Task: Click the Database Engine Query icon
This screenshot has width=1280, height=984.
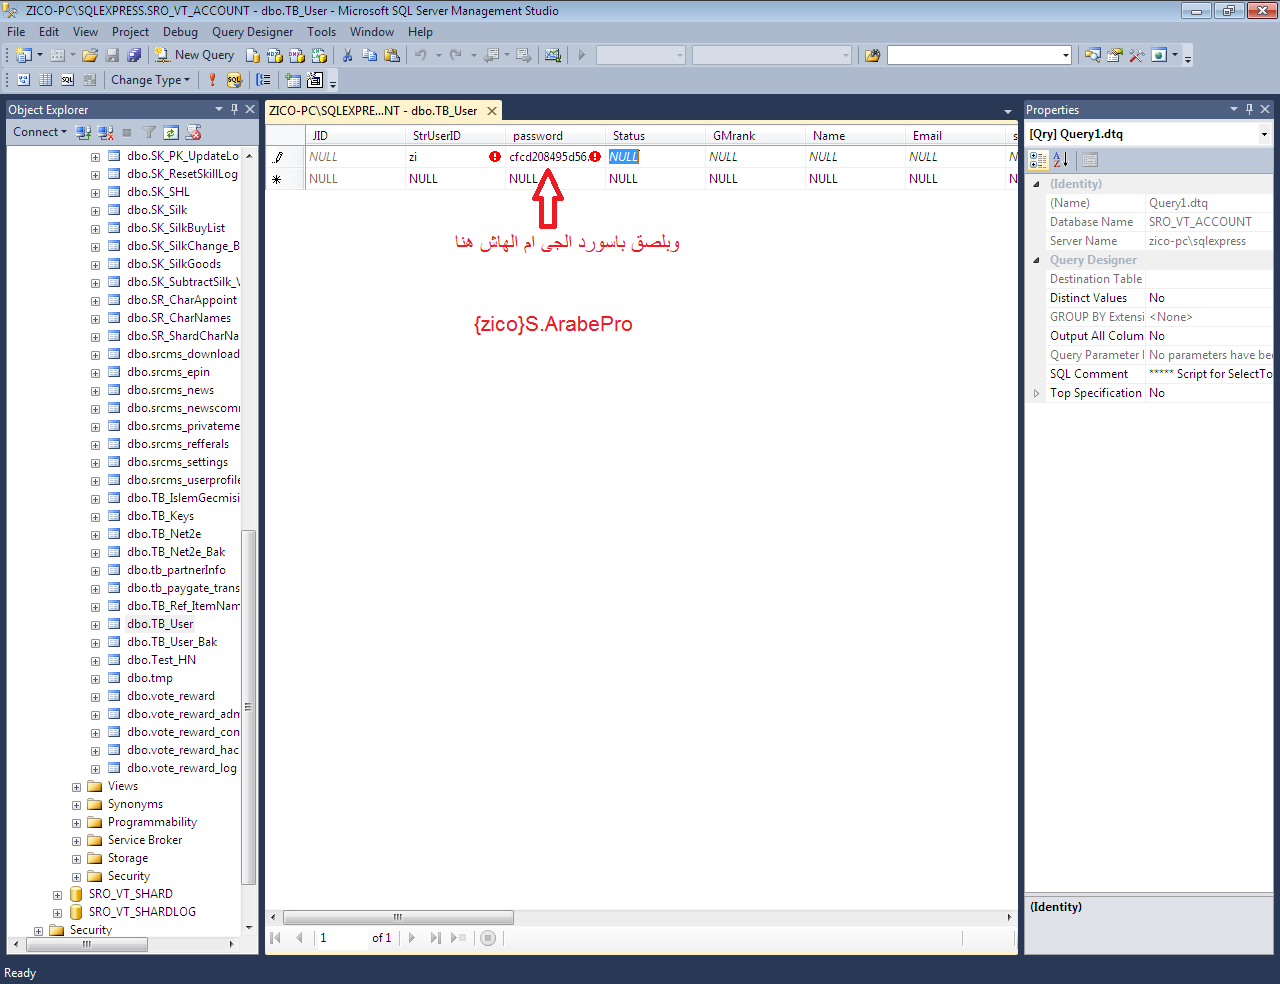Action: pyautogui.click(x=253, y=55)
